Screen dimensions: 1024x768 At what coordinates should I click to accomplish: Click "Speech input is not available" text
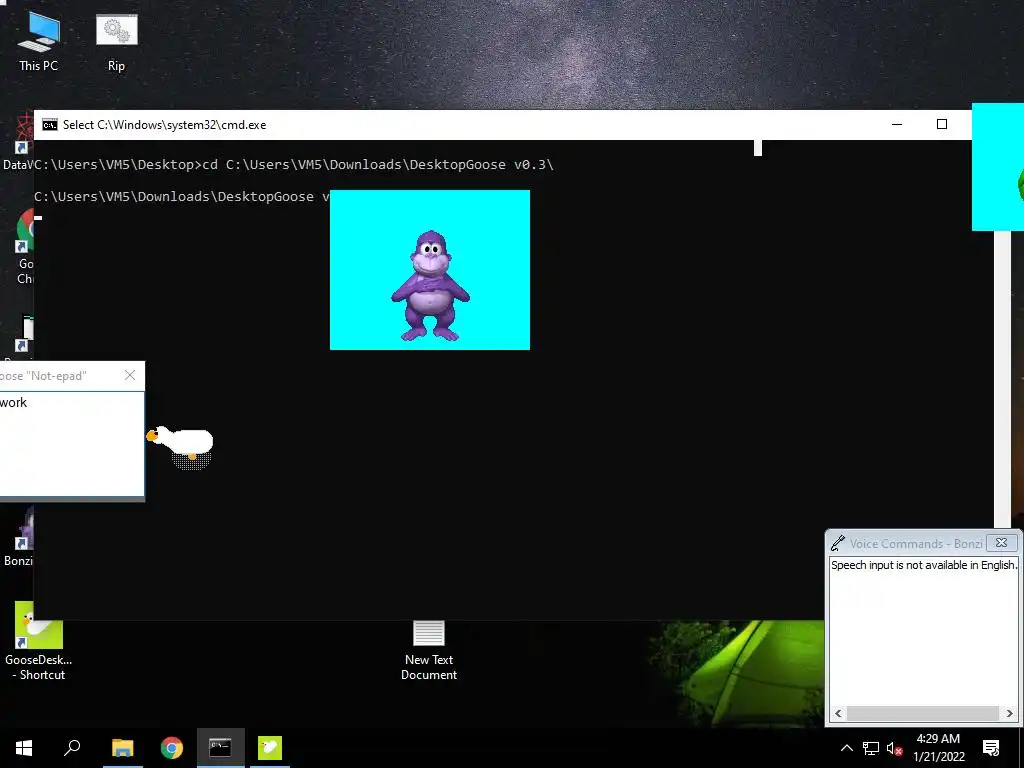click(x=923, y=565)
